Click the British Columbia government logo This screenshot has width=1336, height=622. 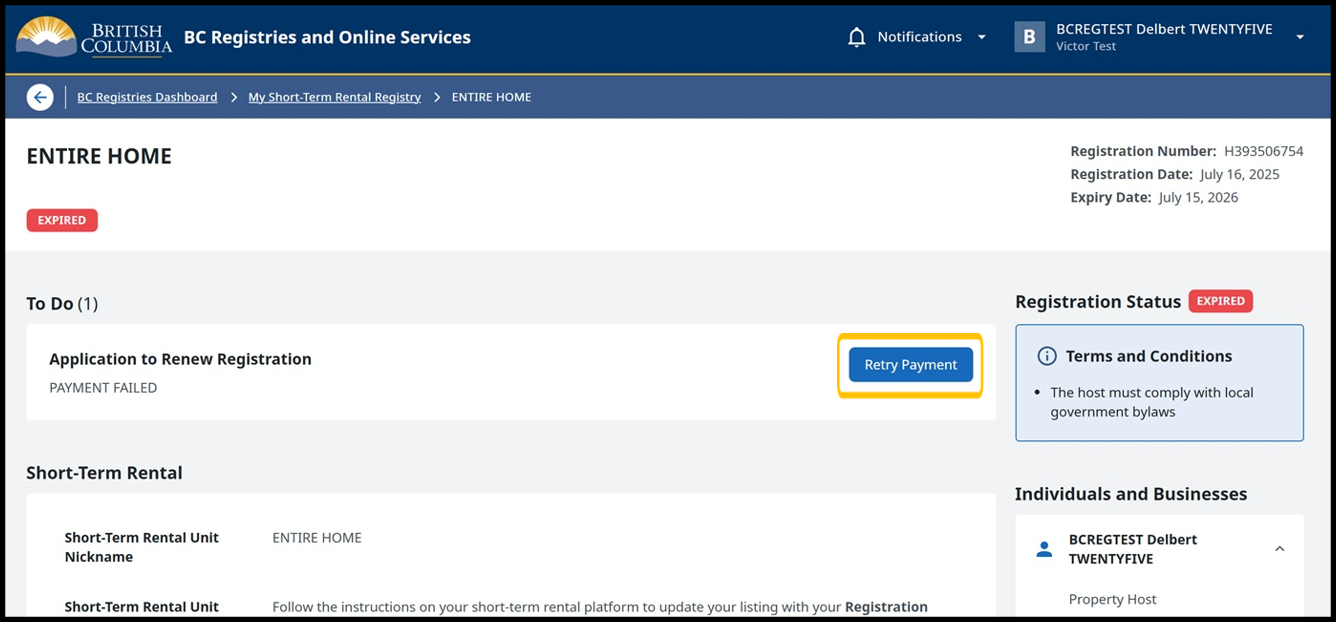(x=94, y=37)
